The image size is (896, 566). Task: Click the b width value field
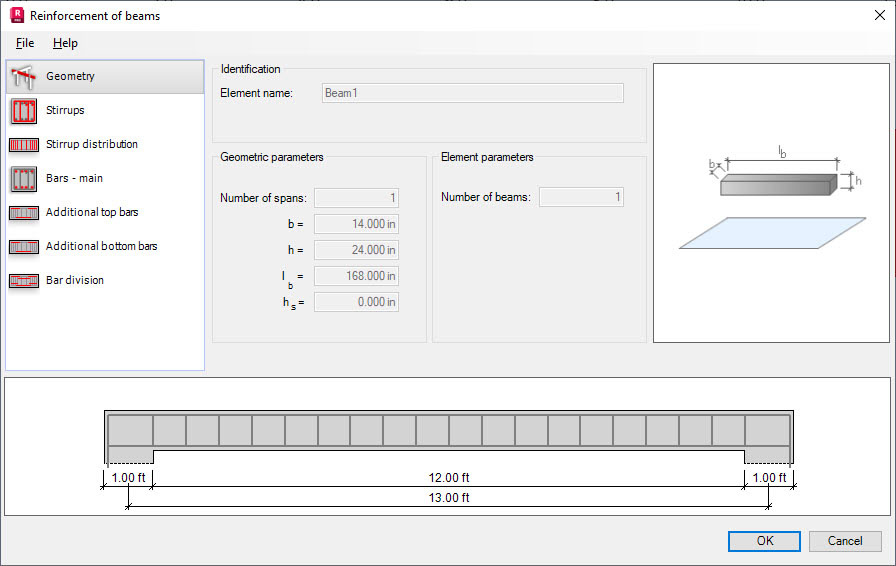click(356, 224)
